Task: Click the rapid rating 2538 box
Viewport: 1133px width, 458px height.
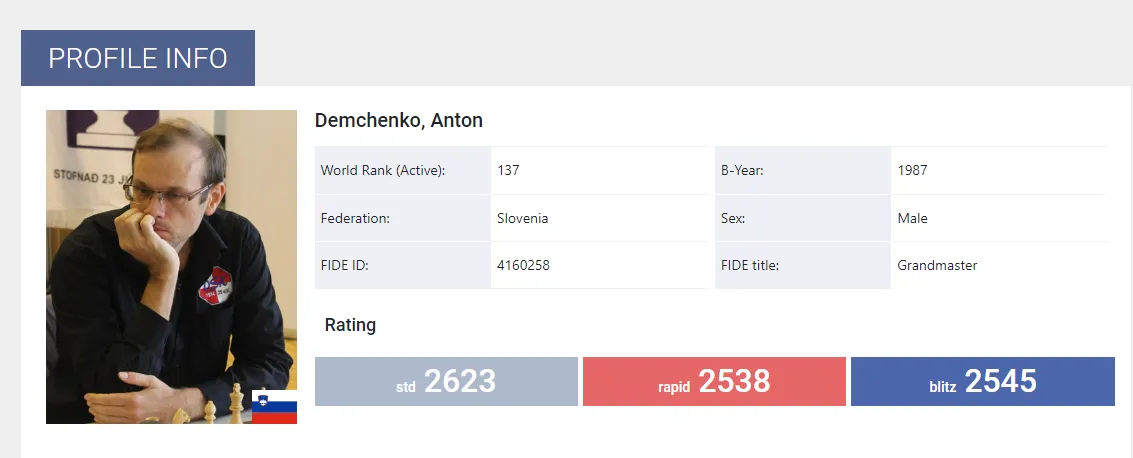Action: tap(714, 381)
